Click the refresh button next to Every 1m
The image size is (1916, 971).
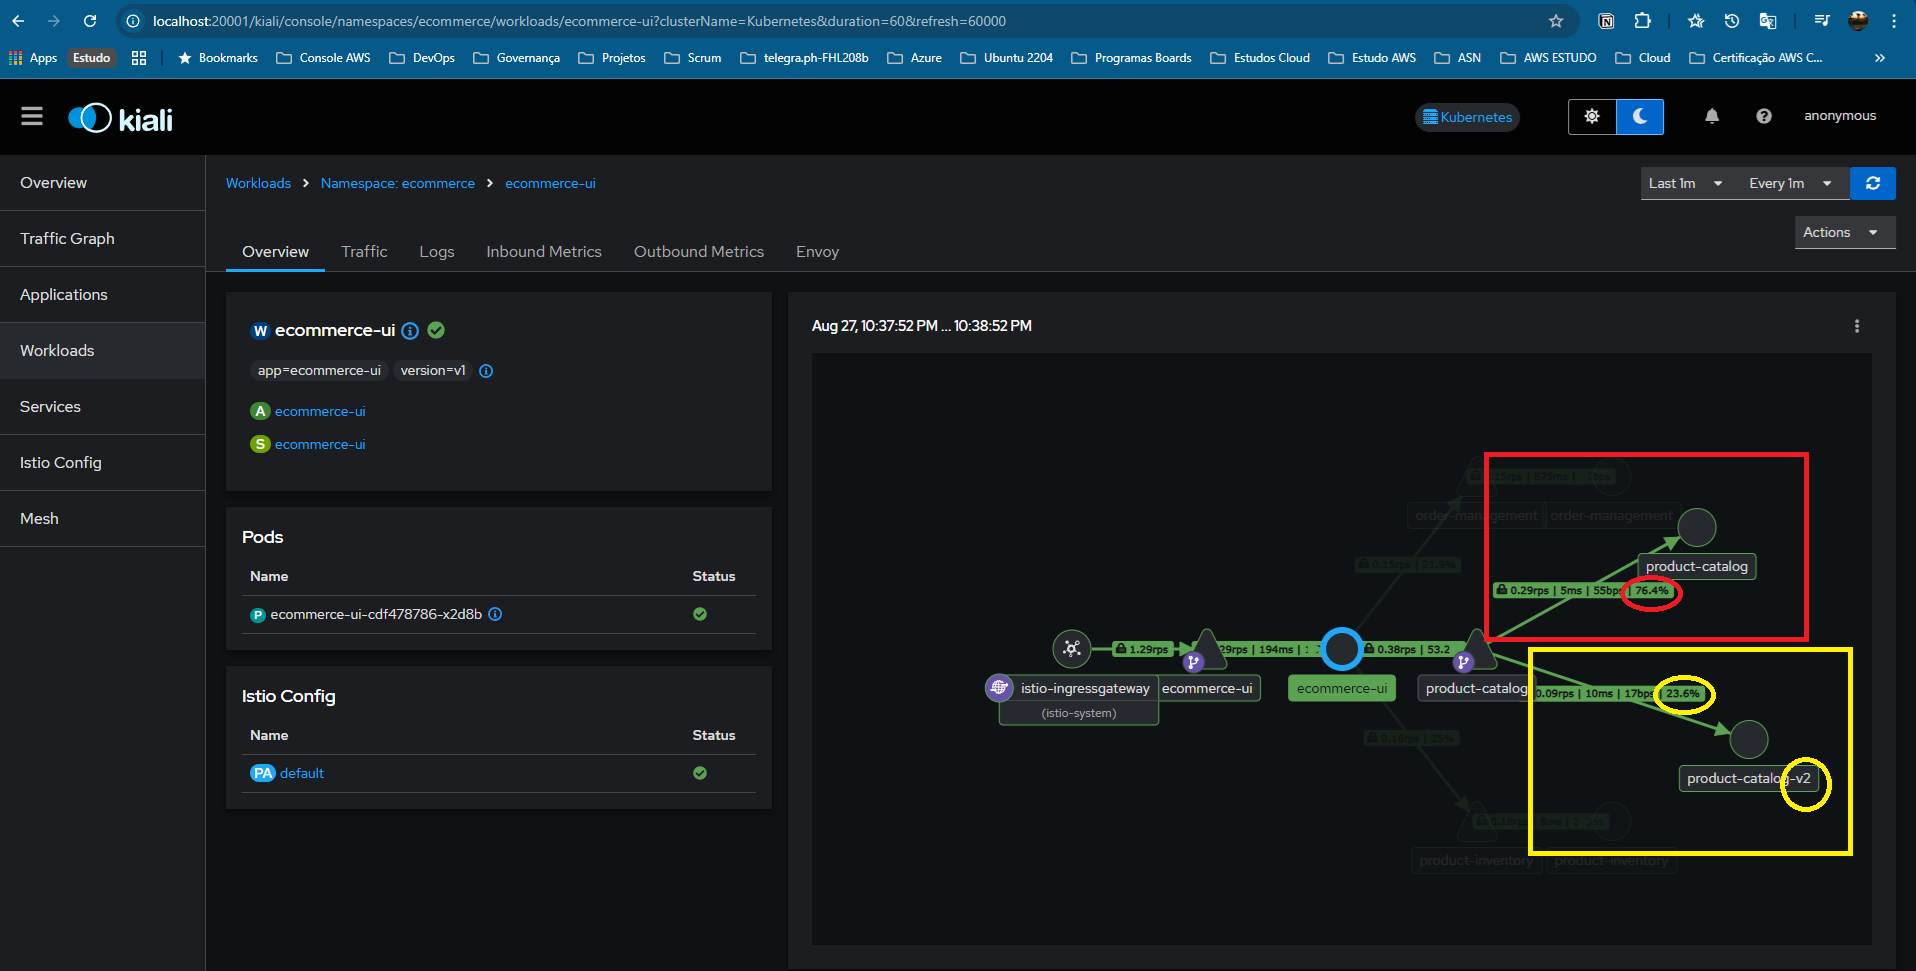(1872, 183)
